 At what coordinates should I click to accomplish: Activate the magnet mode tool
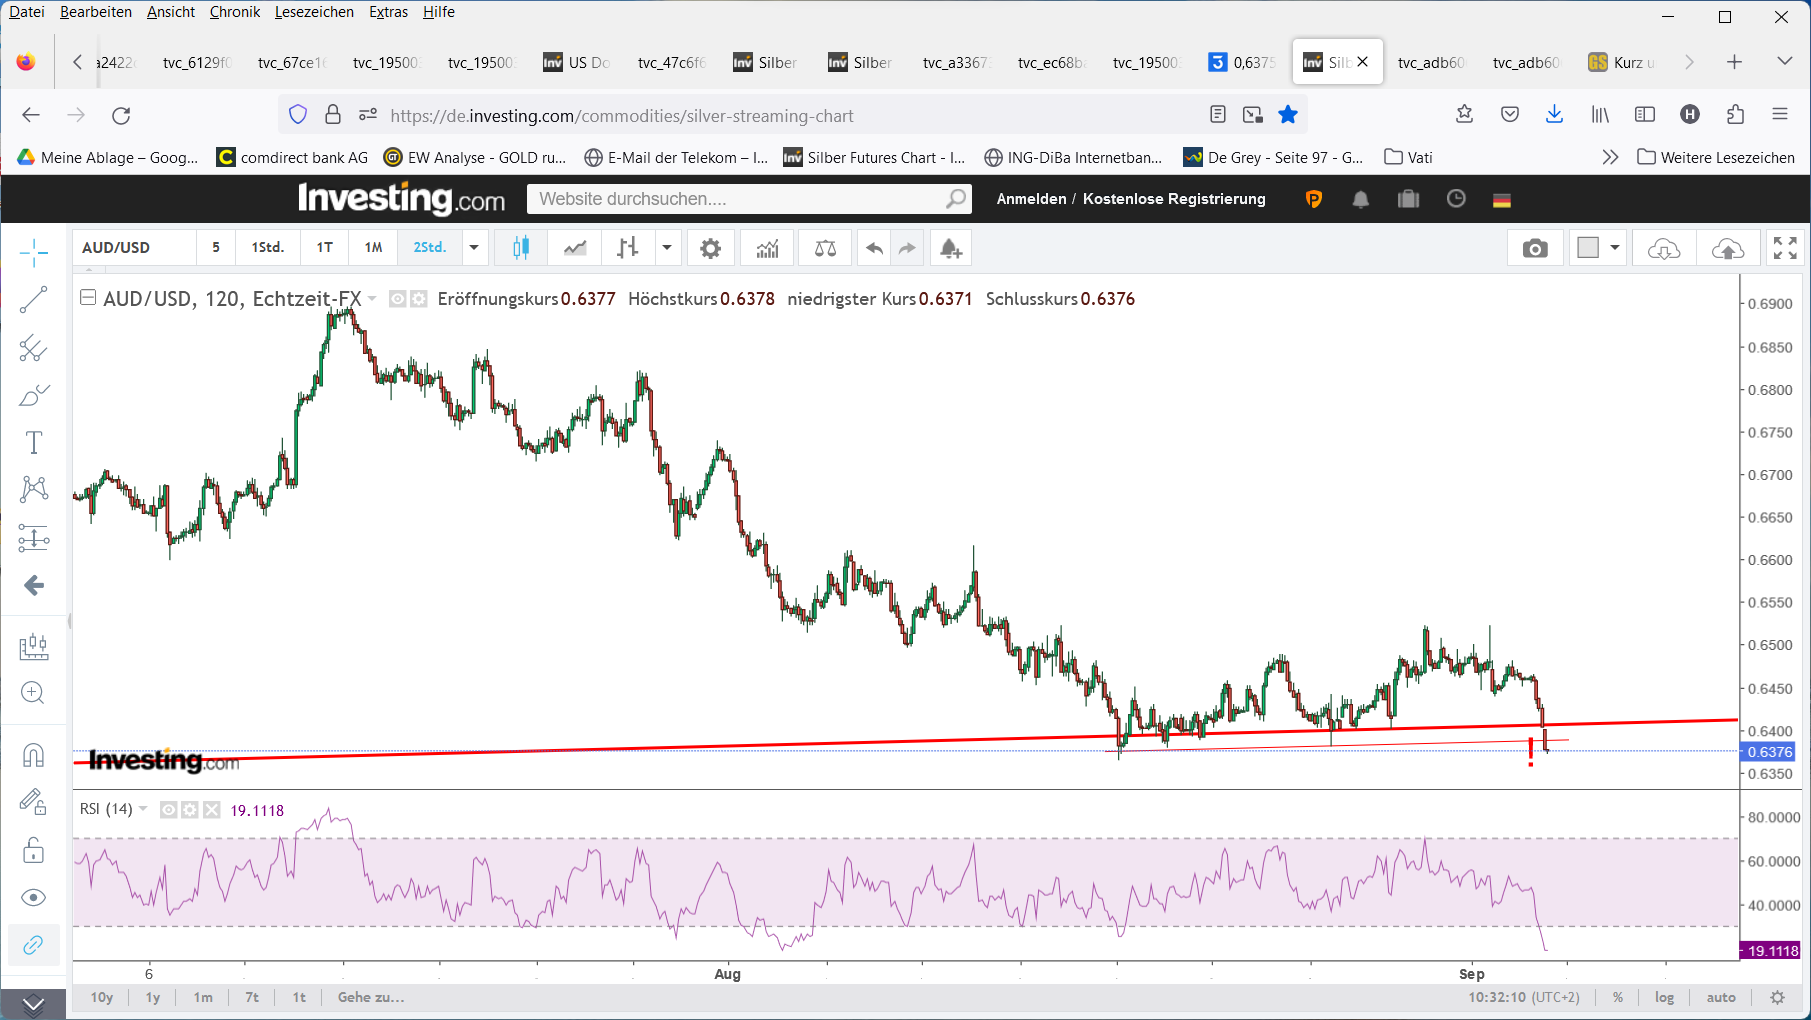[x=33, y=755]
